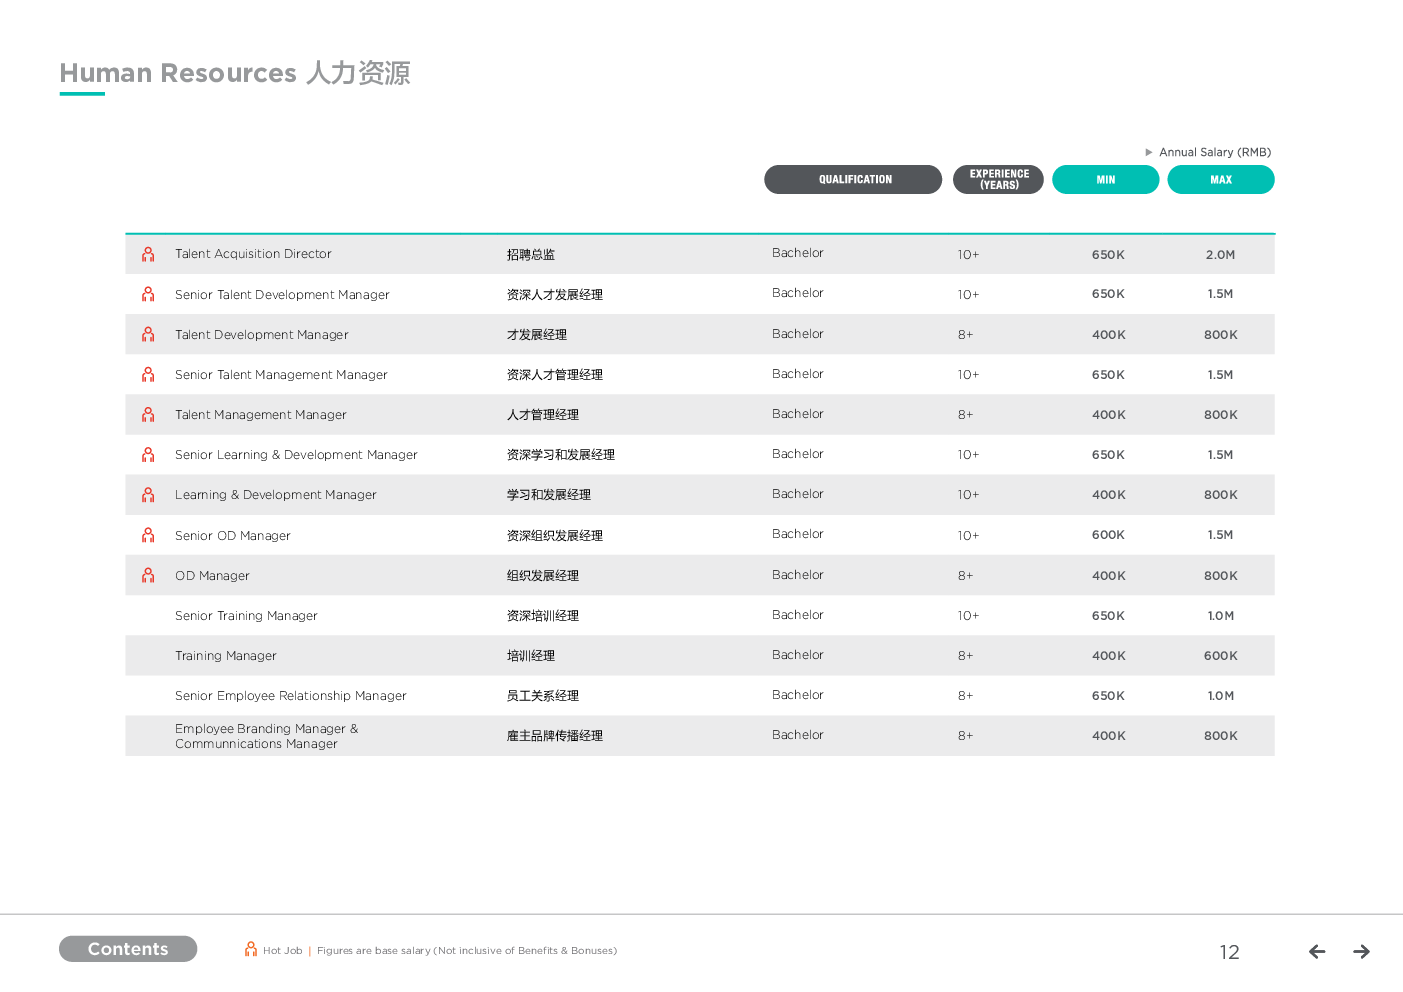
Task: Click the MIN column header
Action: tap(1106, 180)
